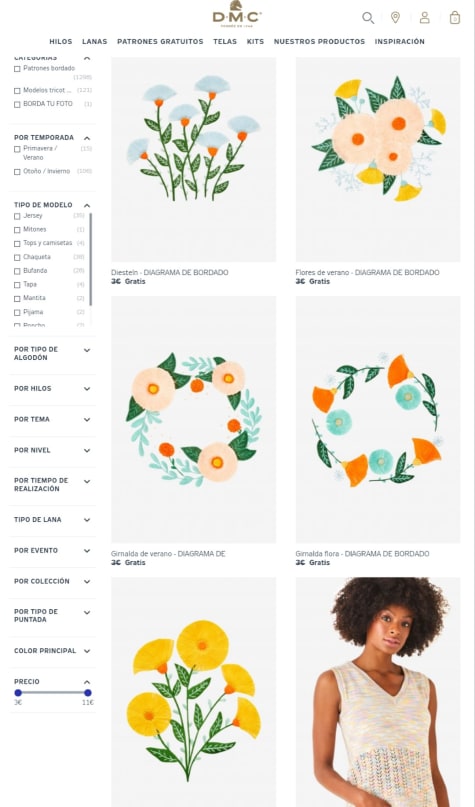Collapse the Precio filter chevron
This screenshot has width=475, height=807.
click(87, 682)
